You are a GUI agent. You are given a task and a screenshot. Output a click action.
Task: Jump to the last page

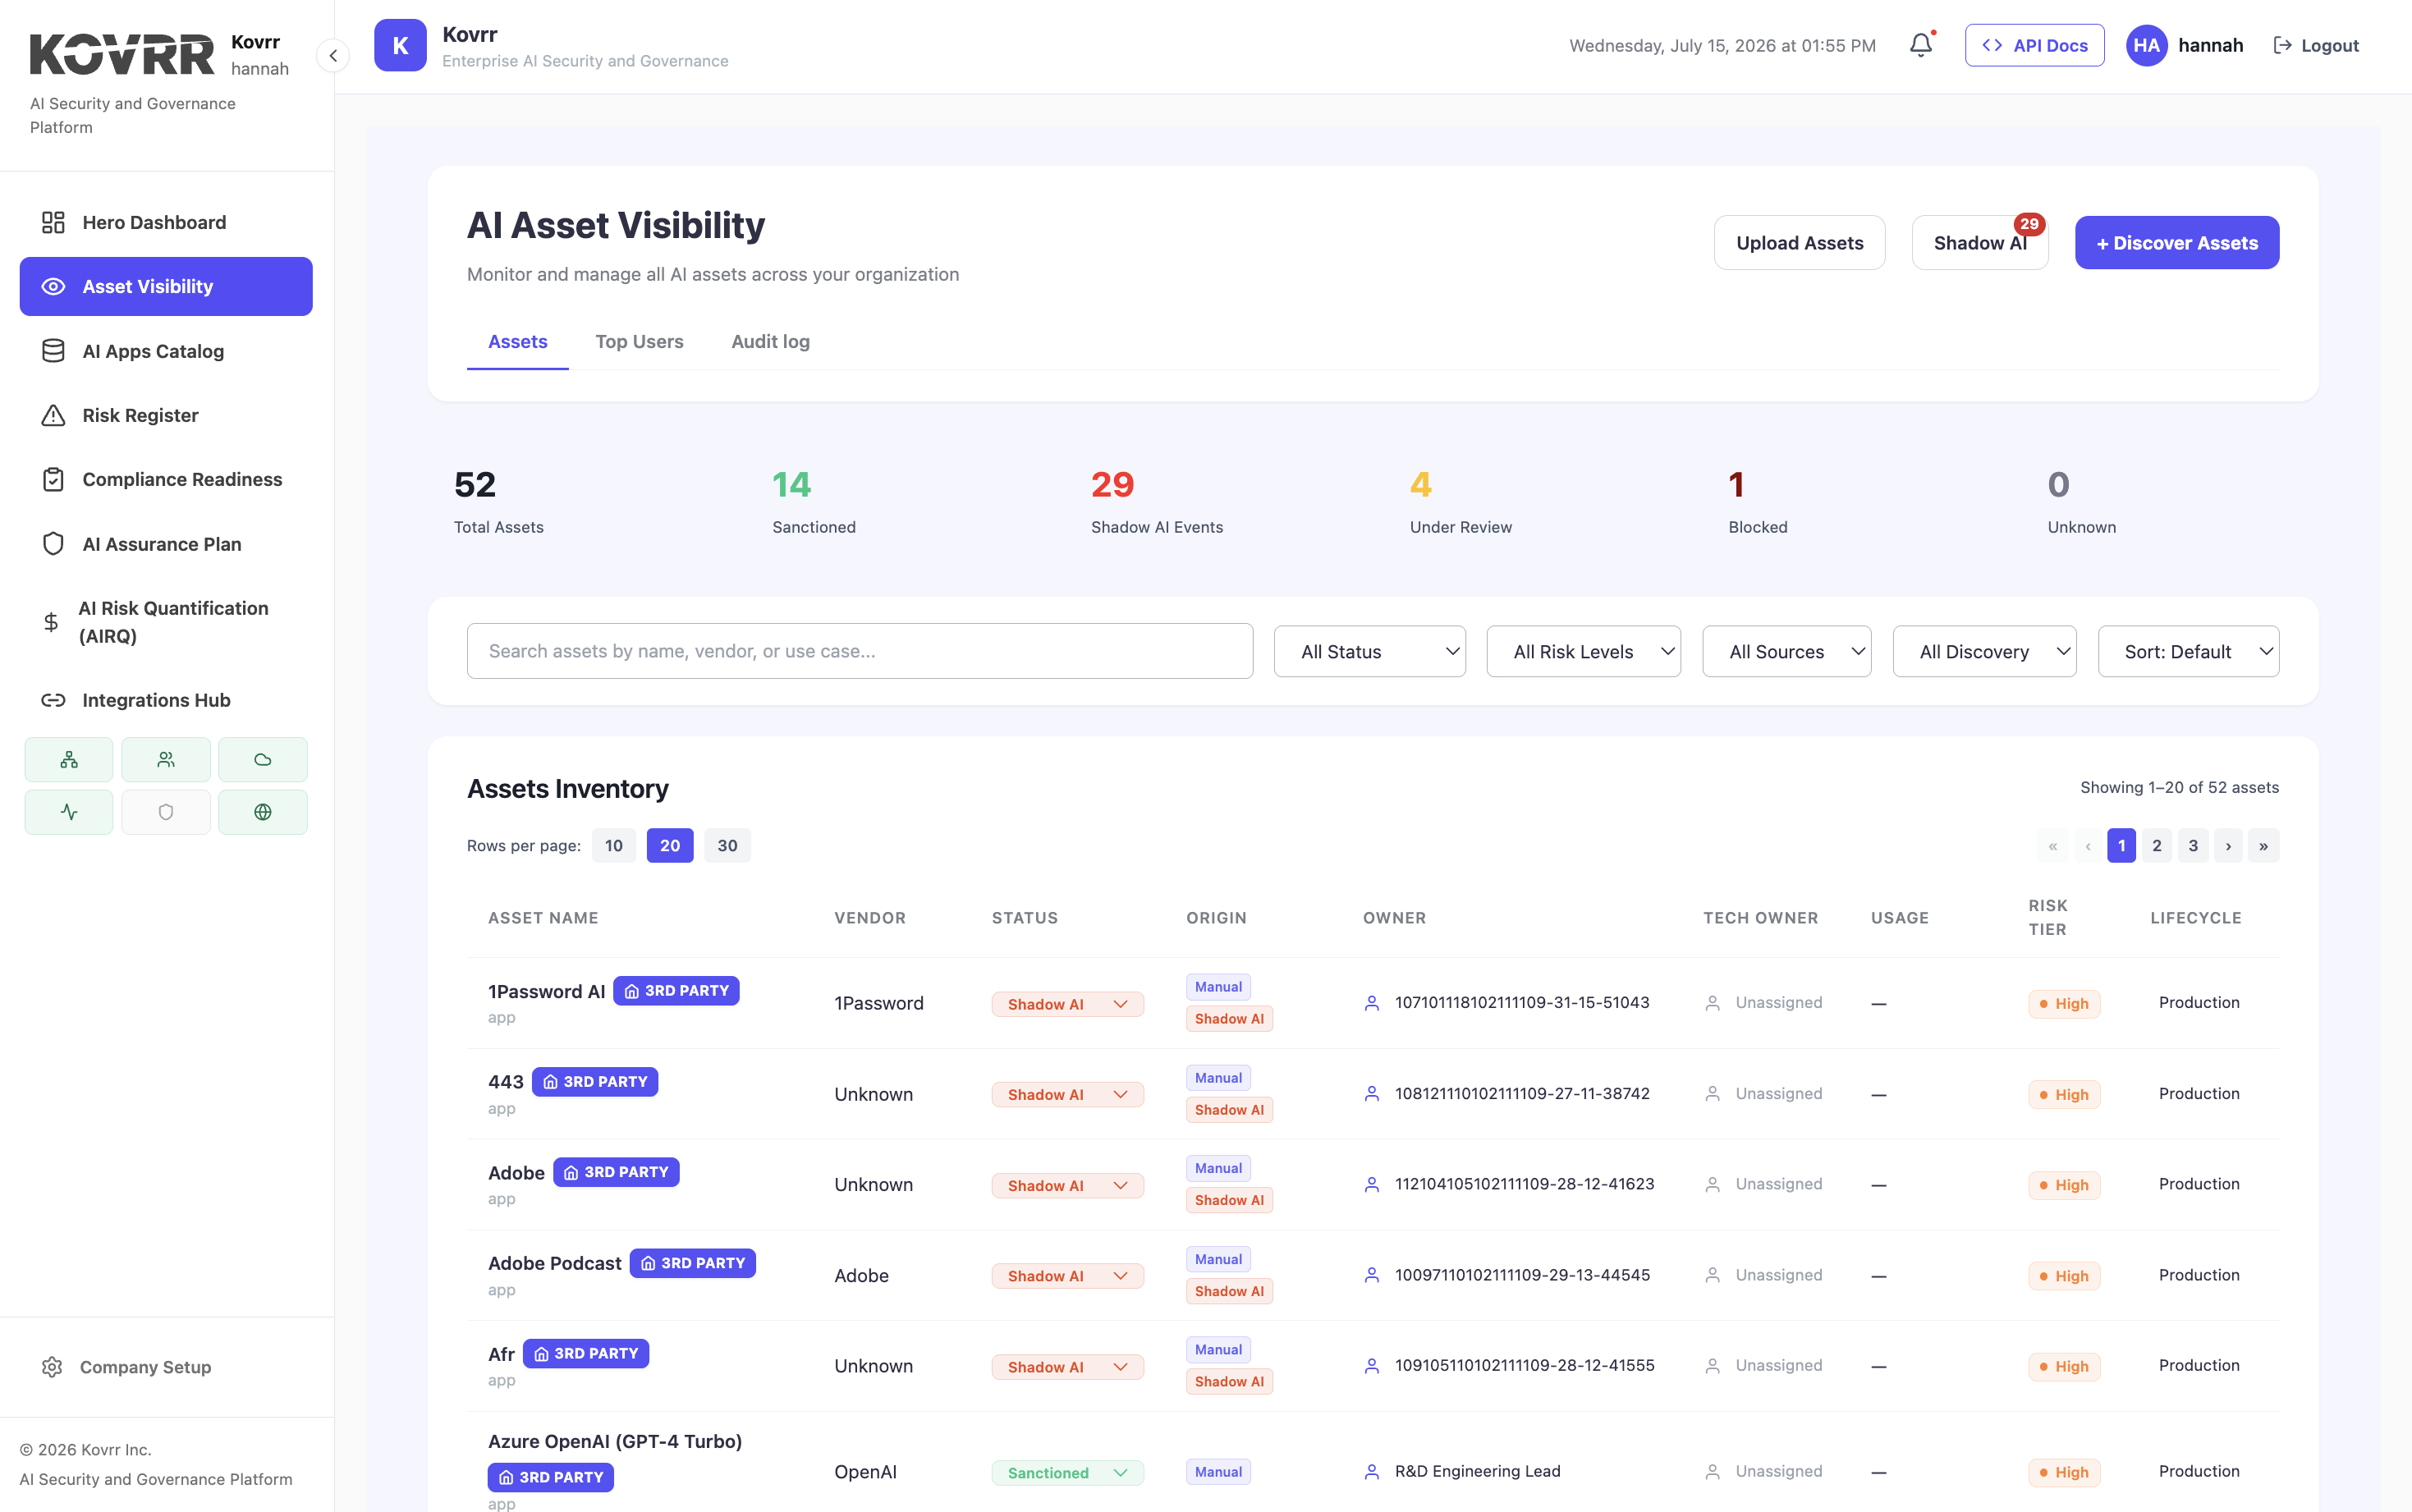2264,846
